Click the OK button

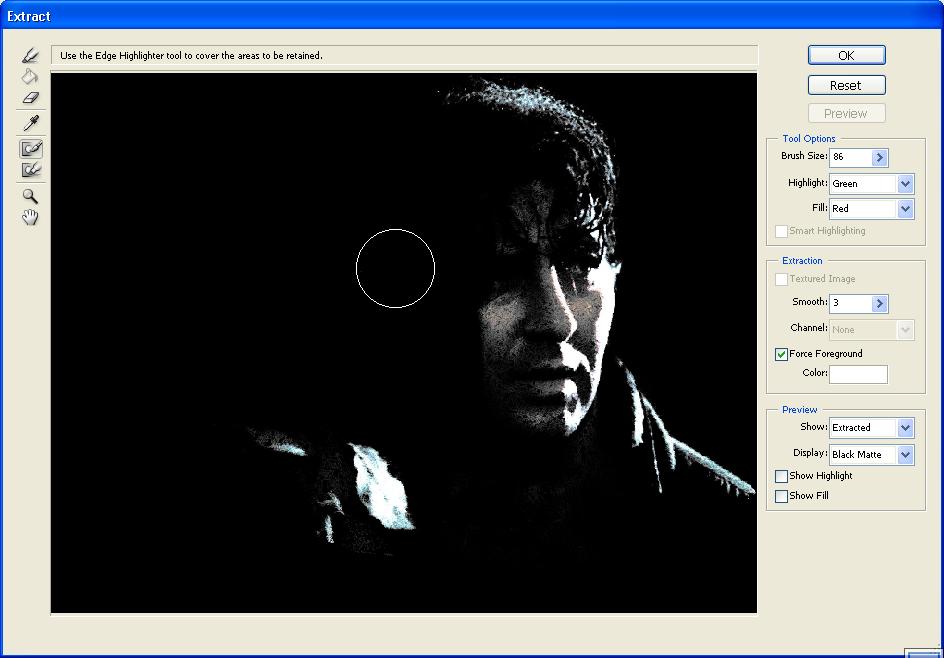pyautogui.click(x=846, y=55)
